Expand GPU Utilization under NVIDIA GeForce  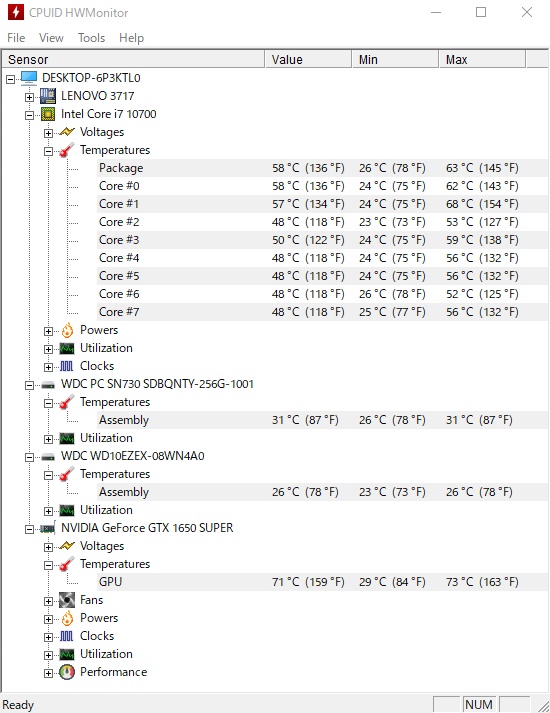coord(49,655)
